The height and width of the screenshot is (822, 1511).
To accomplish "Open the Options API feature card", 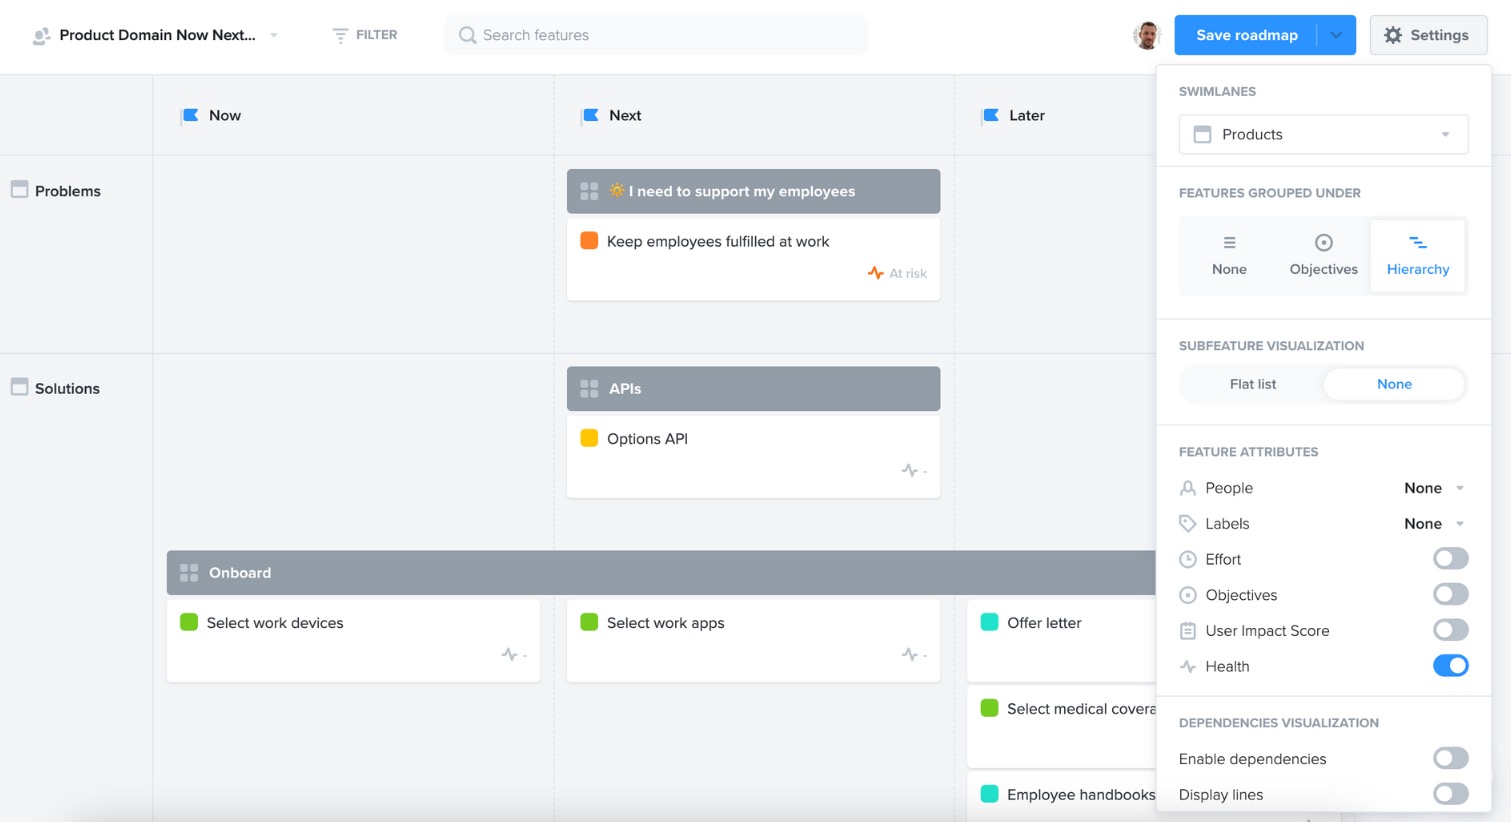I will [x=753, y=456].
